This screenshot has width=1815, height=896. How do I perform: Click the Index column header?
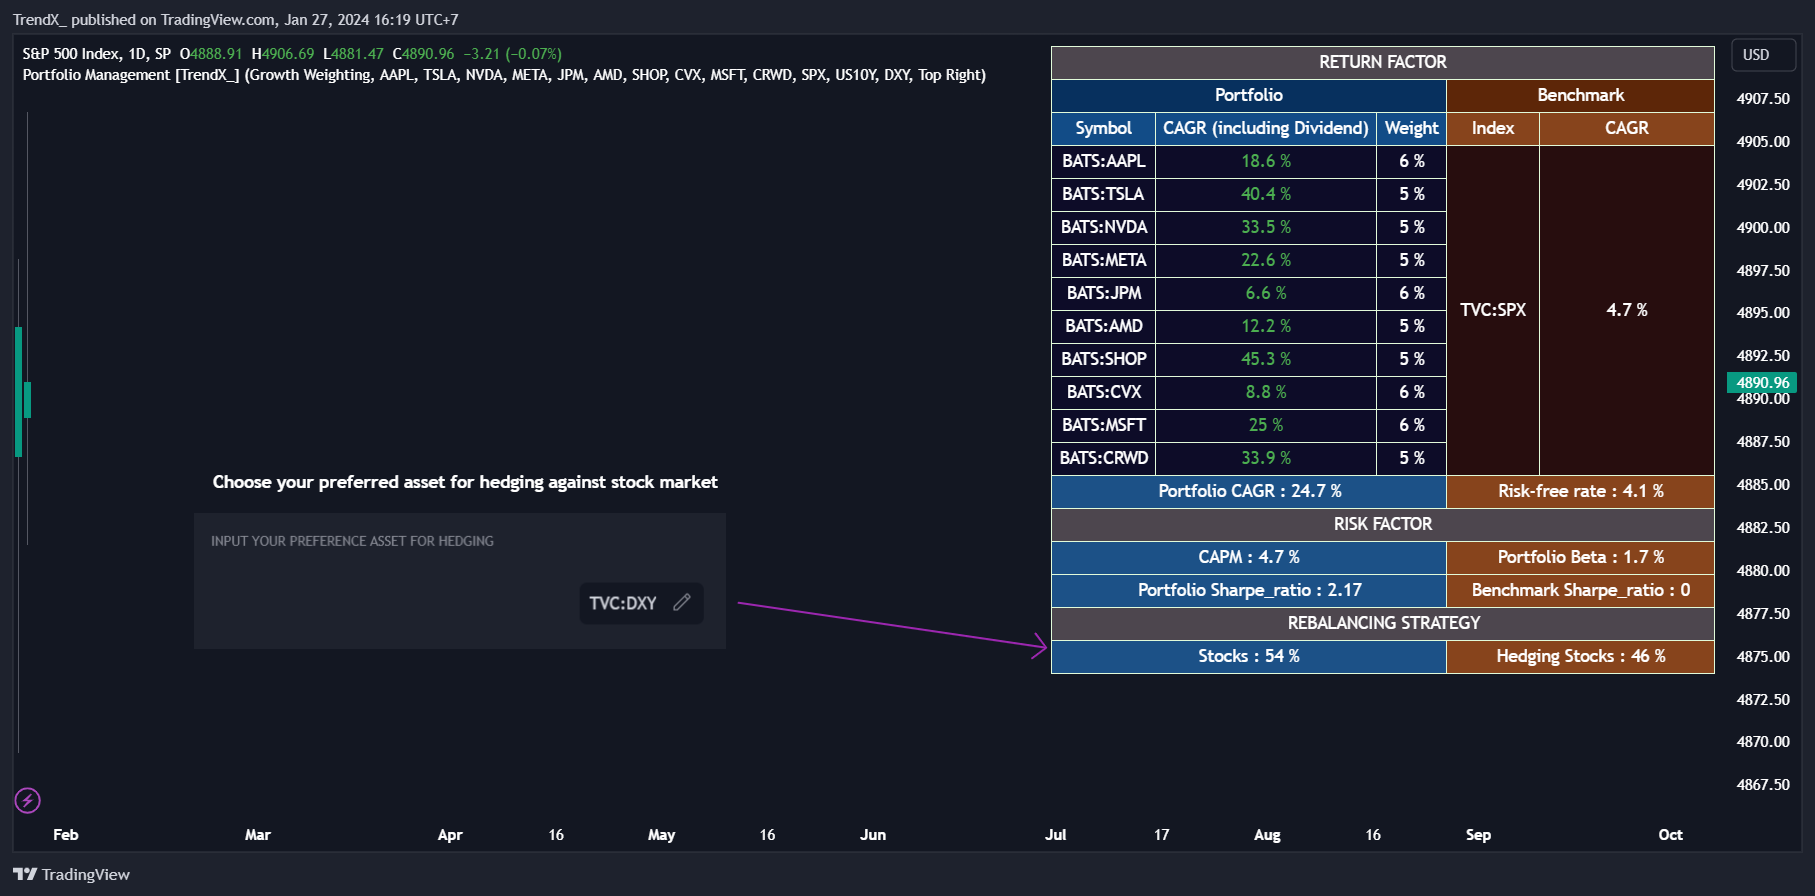coord(1493,128)
